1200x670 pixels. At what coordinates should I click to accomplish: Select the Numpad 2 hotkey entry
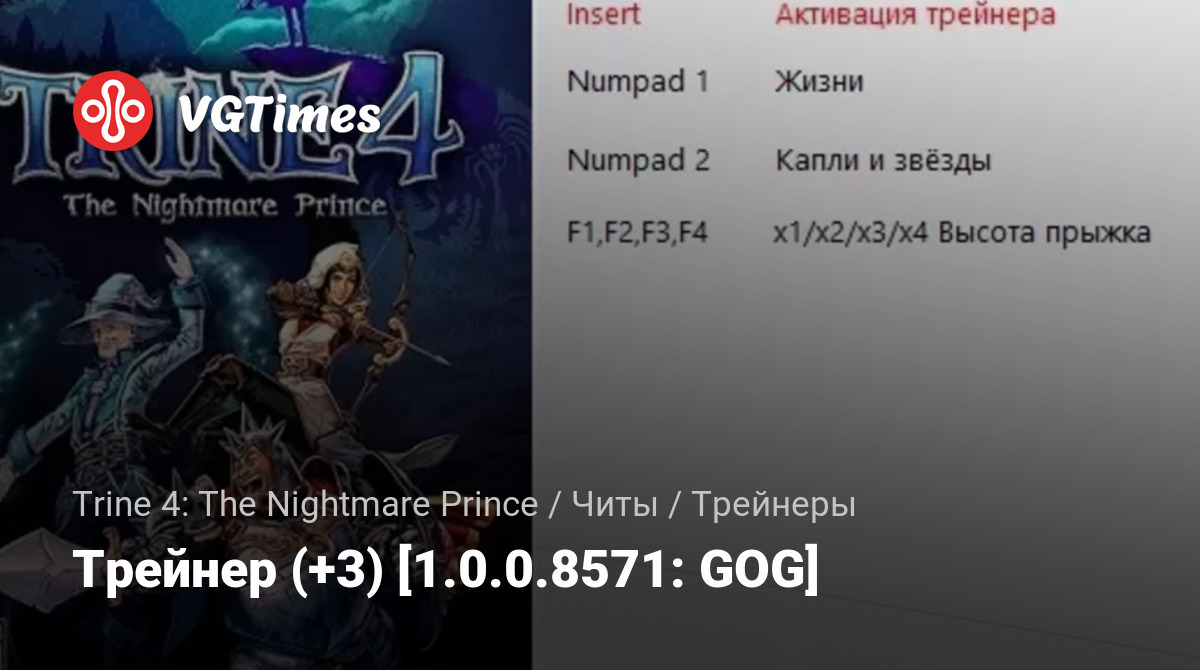click(x=638, y=159)
